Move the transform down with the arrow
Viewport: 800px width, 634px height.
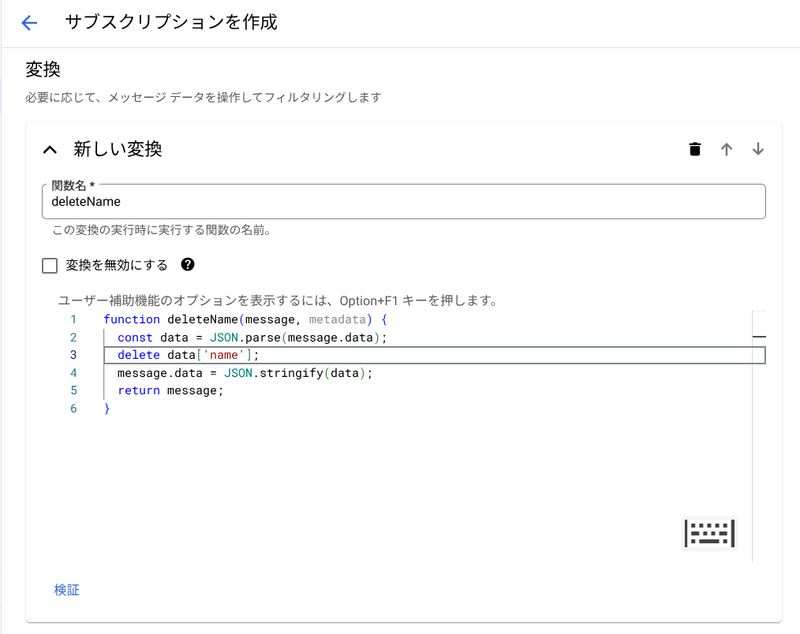tap(758, 149)
